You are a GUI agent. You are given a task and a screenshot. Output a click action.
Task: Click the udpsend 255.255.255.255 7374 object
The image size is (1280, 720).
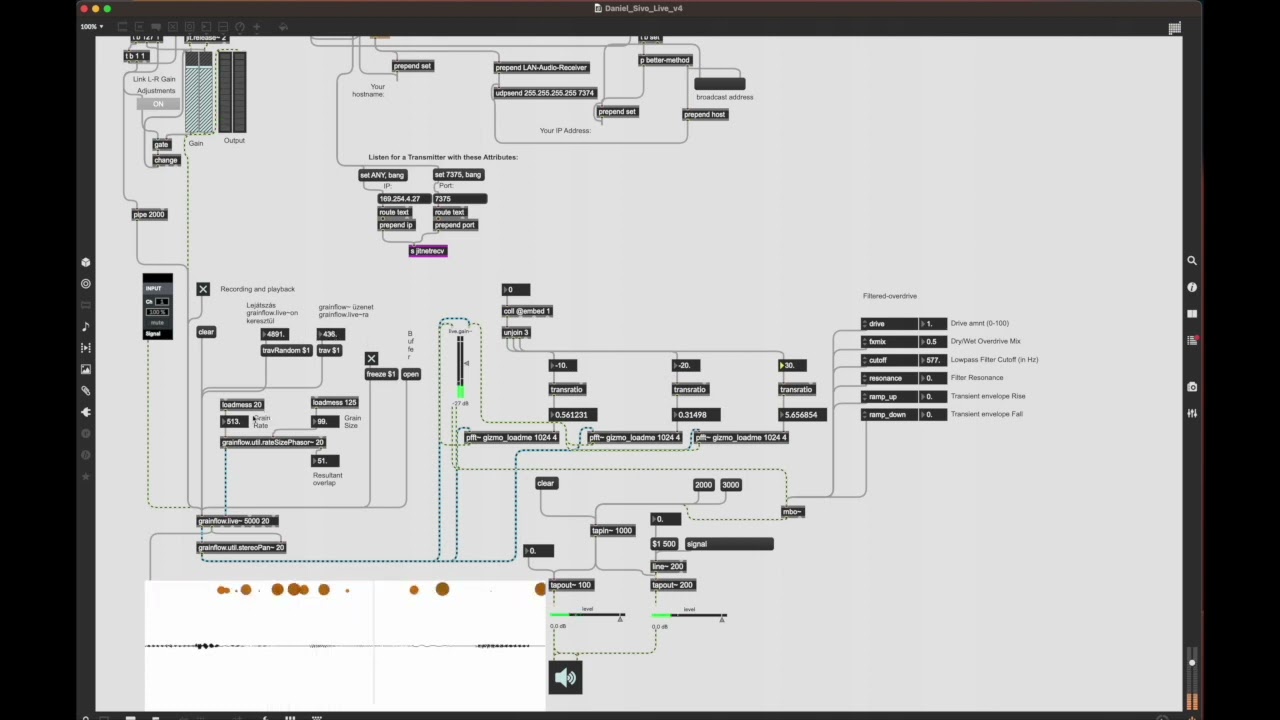[545, 93]
